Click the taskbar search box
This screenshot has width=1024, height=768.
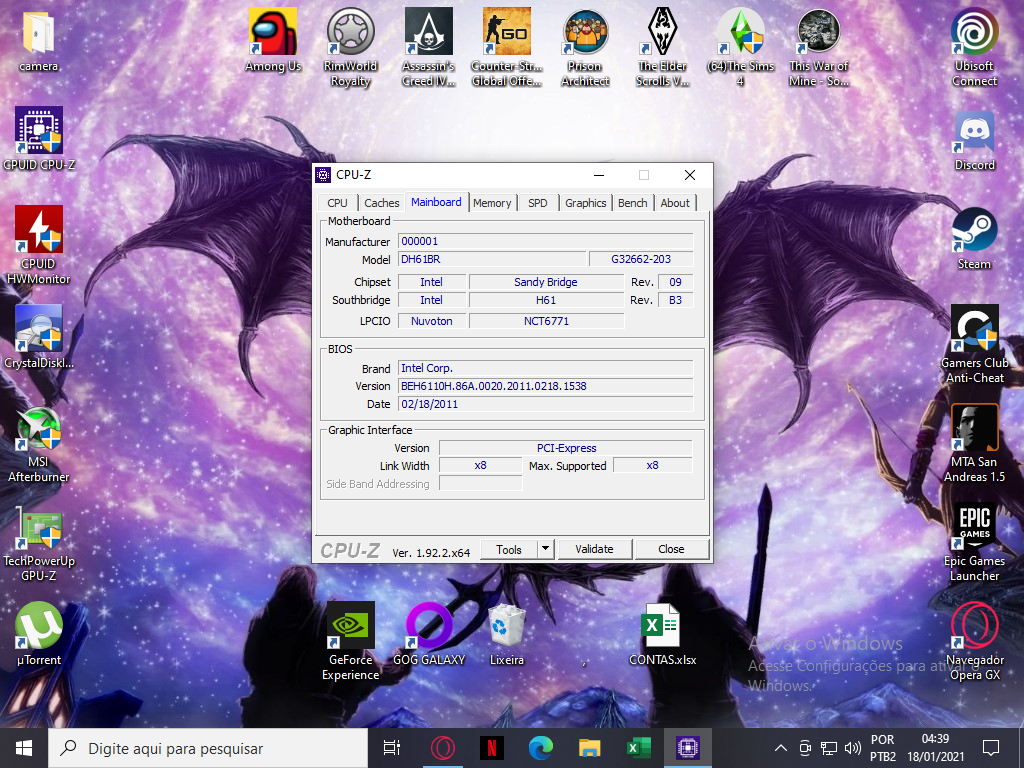pyautogui.click(x=208, y=748)
